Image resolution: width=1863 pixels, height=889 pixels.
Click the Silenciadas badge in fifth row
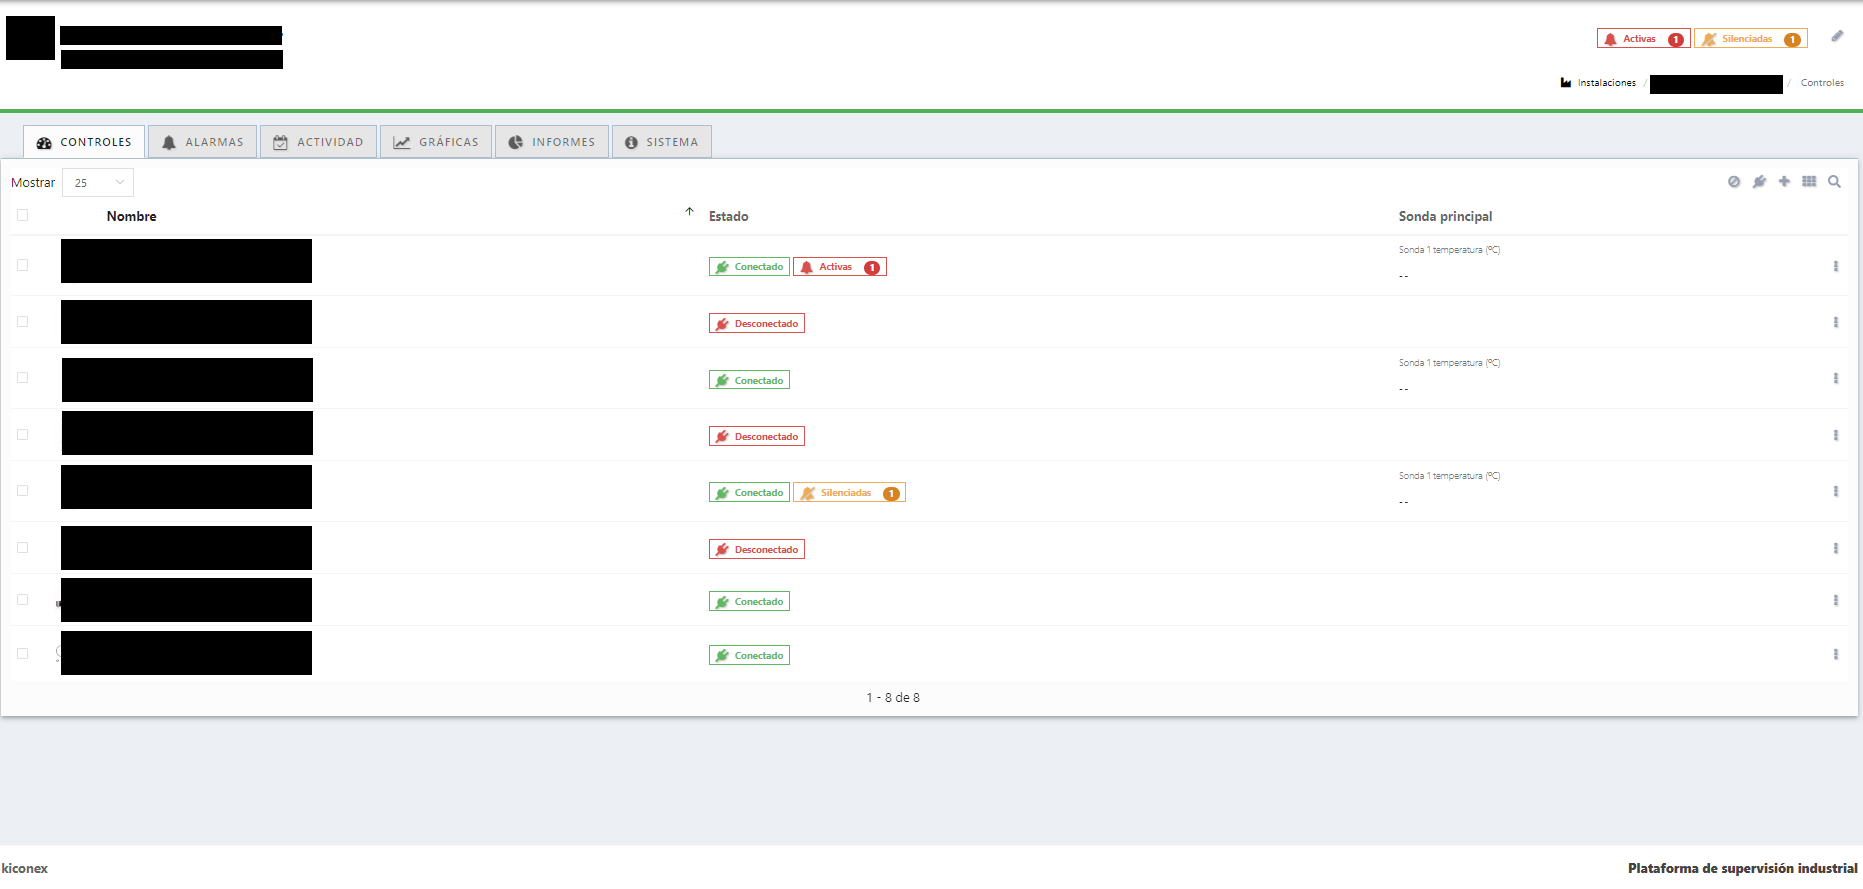click(x=849, y=493)
